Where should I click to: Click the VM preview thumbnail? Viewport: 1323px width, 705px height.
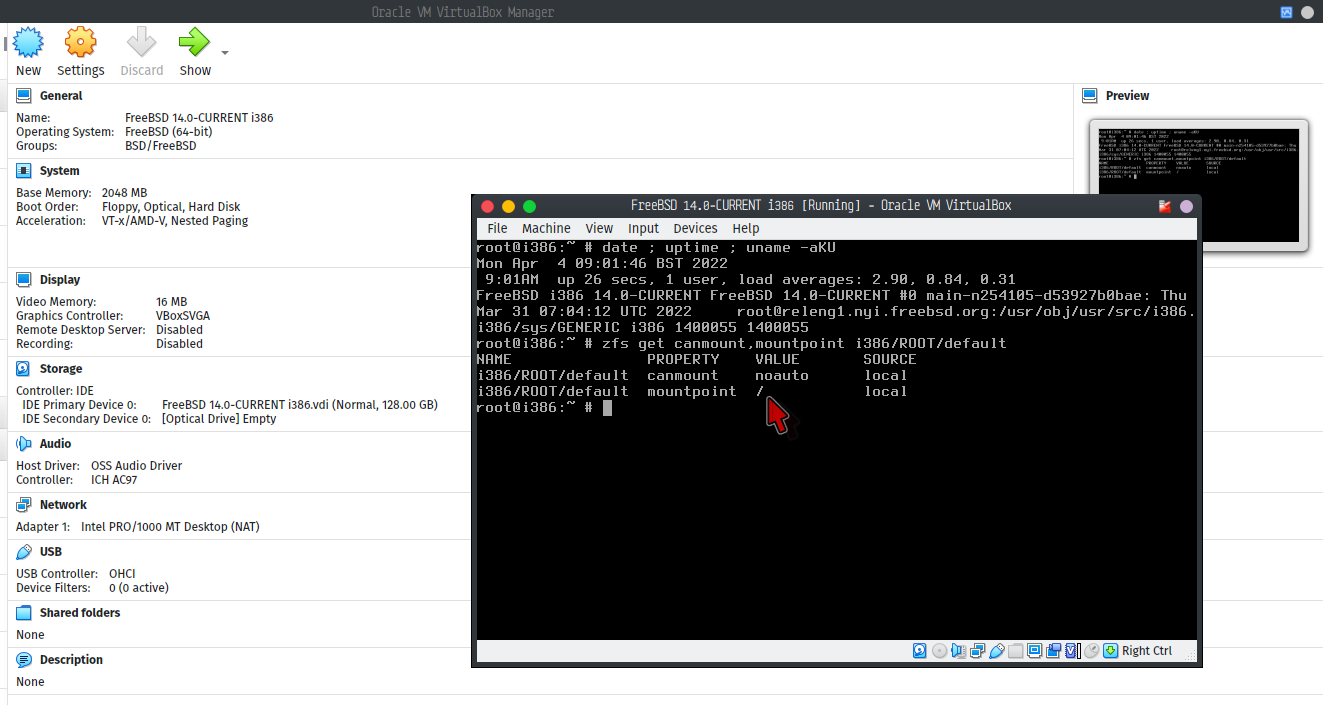click(1198, 183)
